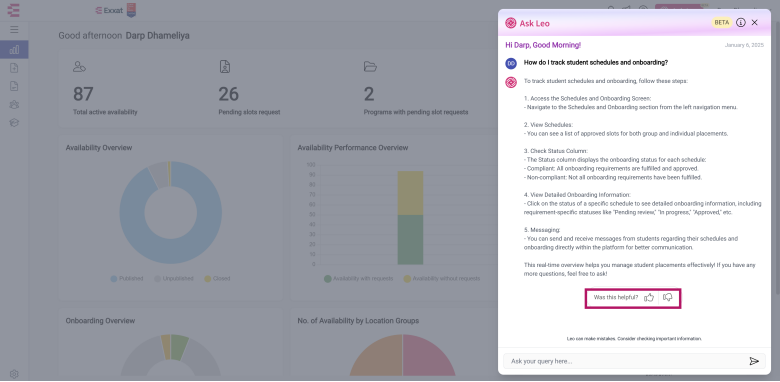780x382 pixels.
Task: Send the query with the paper plane icon
Action: [754, 361]
